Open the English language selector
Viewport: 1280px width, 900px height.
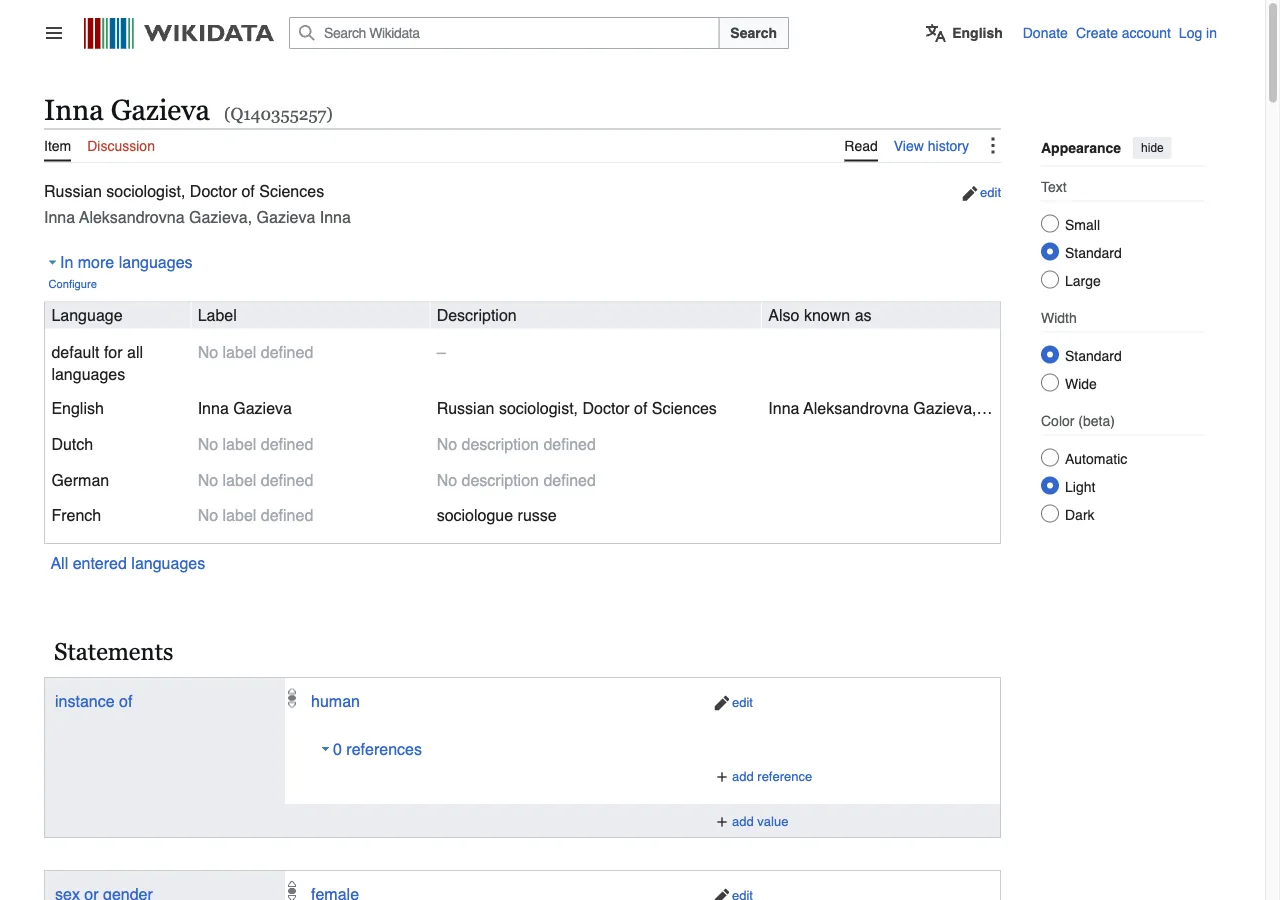[x=964, y=33]
